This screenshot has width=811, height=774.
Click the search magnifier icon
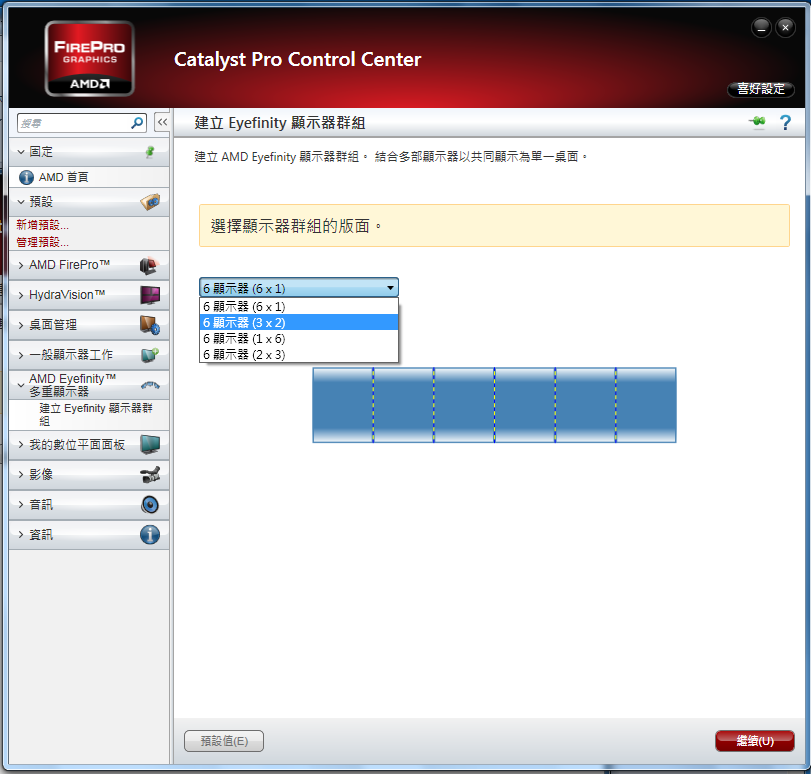point(137,123)
